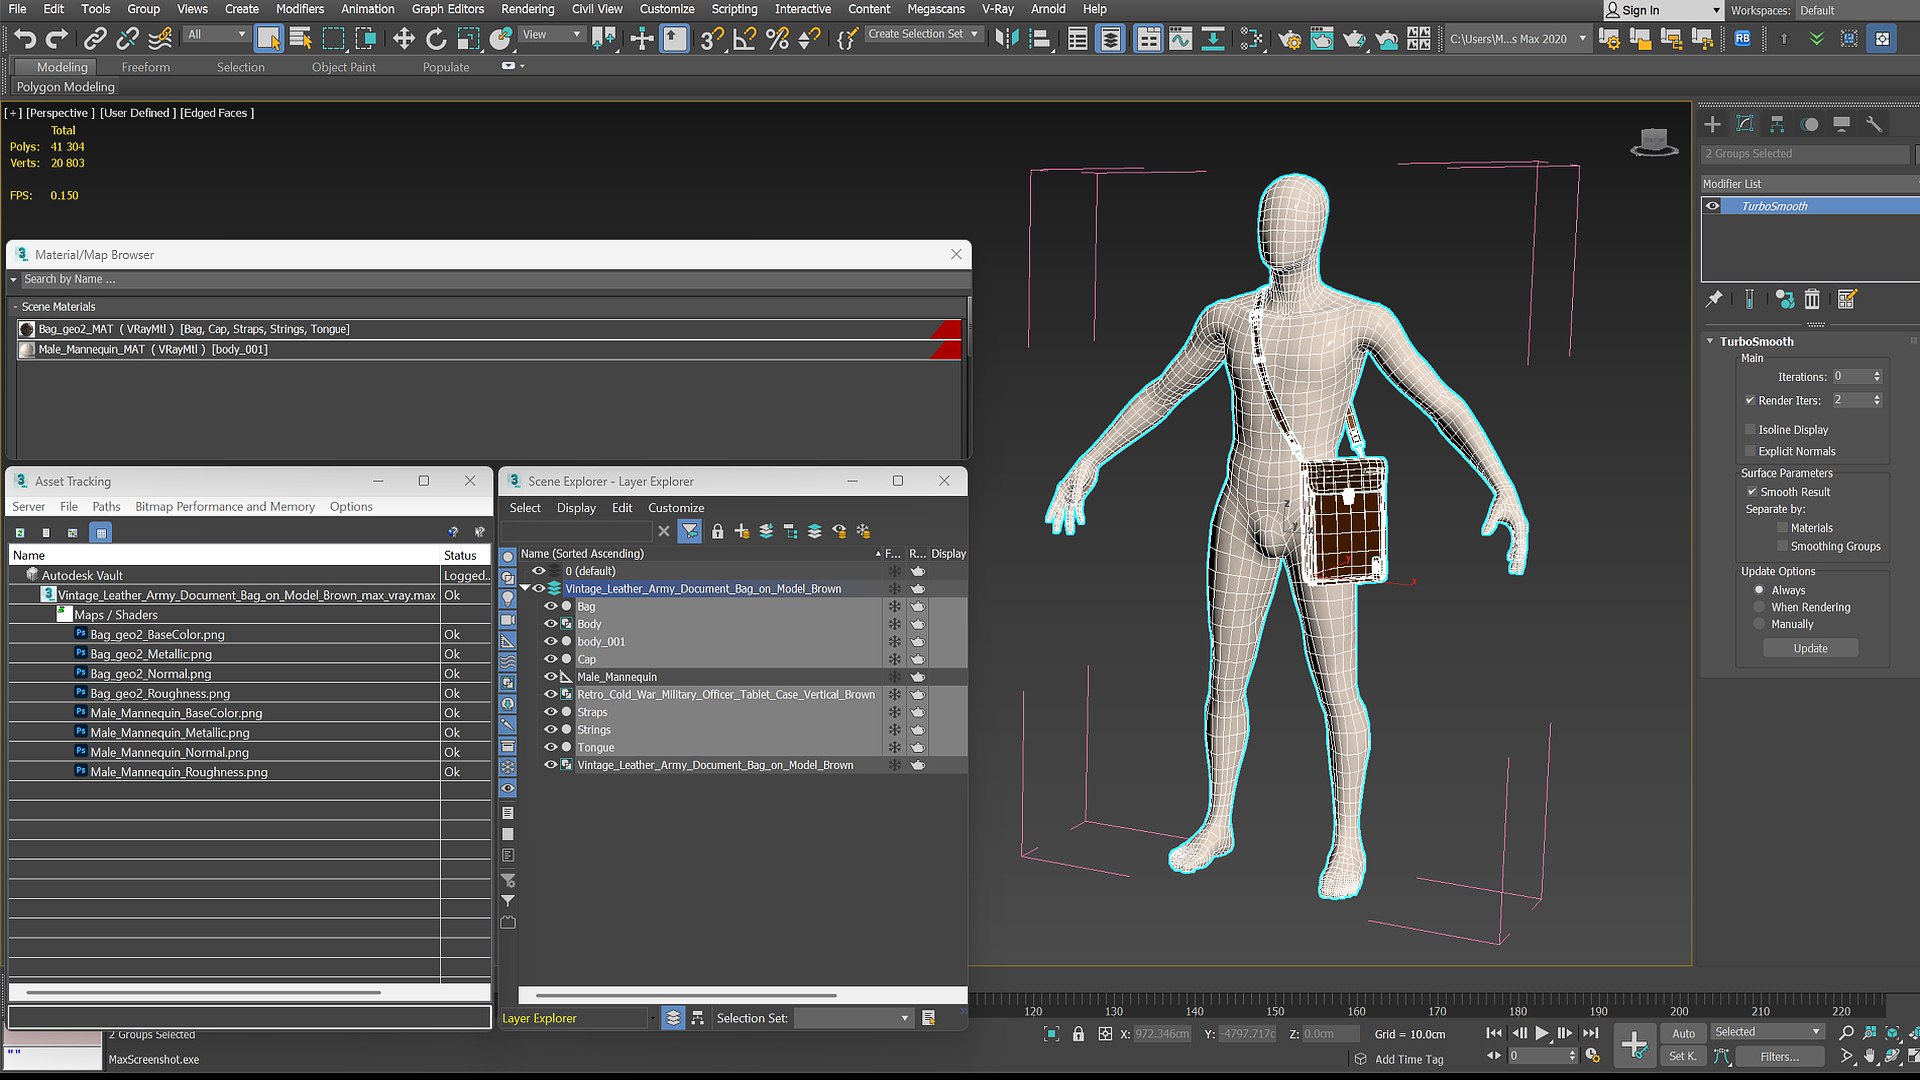Open the Rendering menu

click(x=528, y=9)
